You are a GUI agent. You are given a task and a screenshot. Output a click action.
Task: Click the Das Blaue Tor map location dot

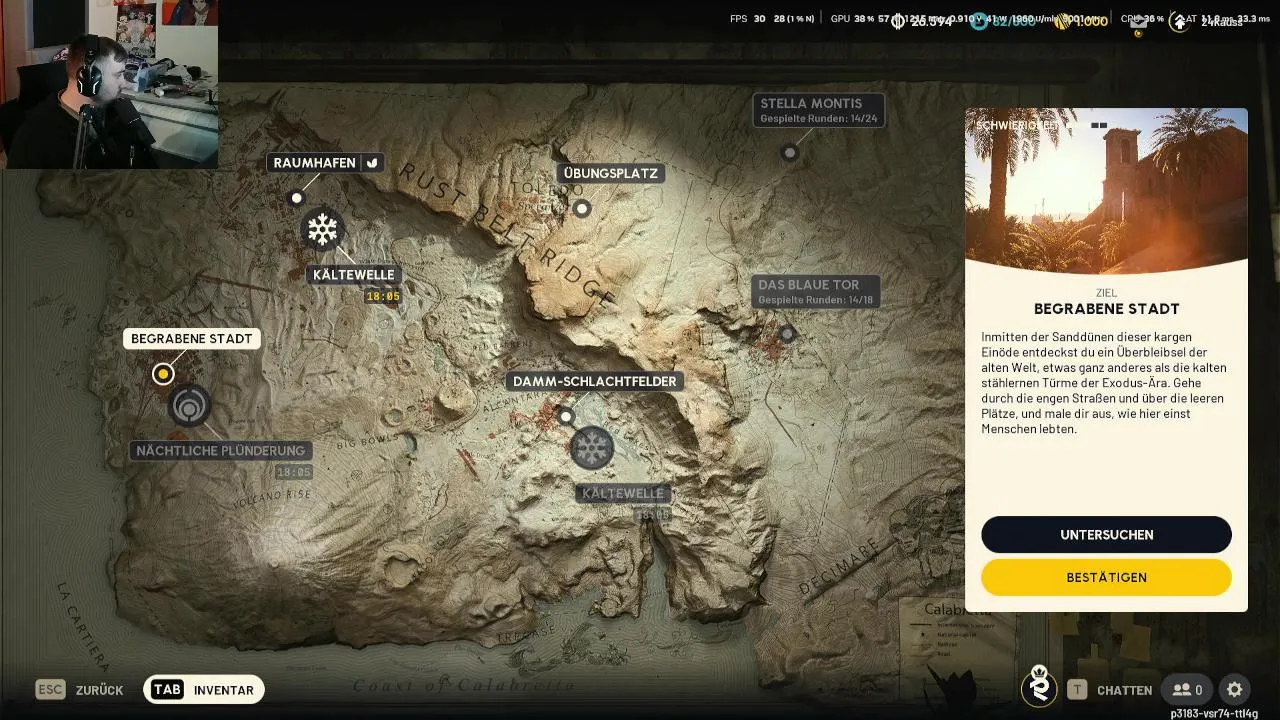click(788, 334)
